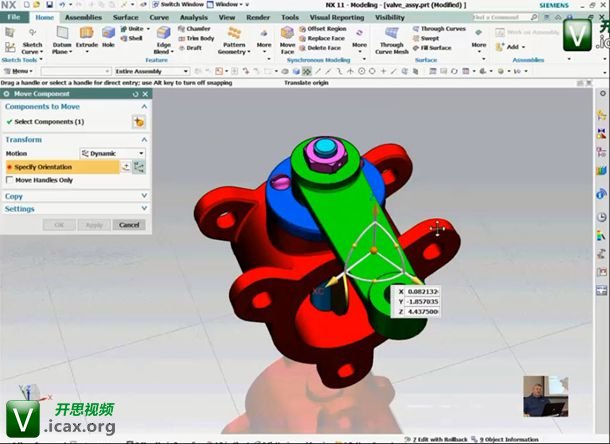Open the Menu dropdown
This screenshot has width=610, height=444.
(18, 71)
